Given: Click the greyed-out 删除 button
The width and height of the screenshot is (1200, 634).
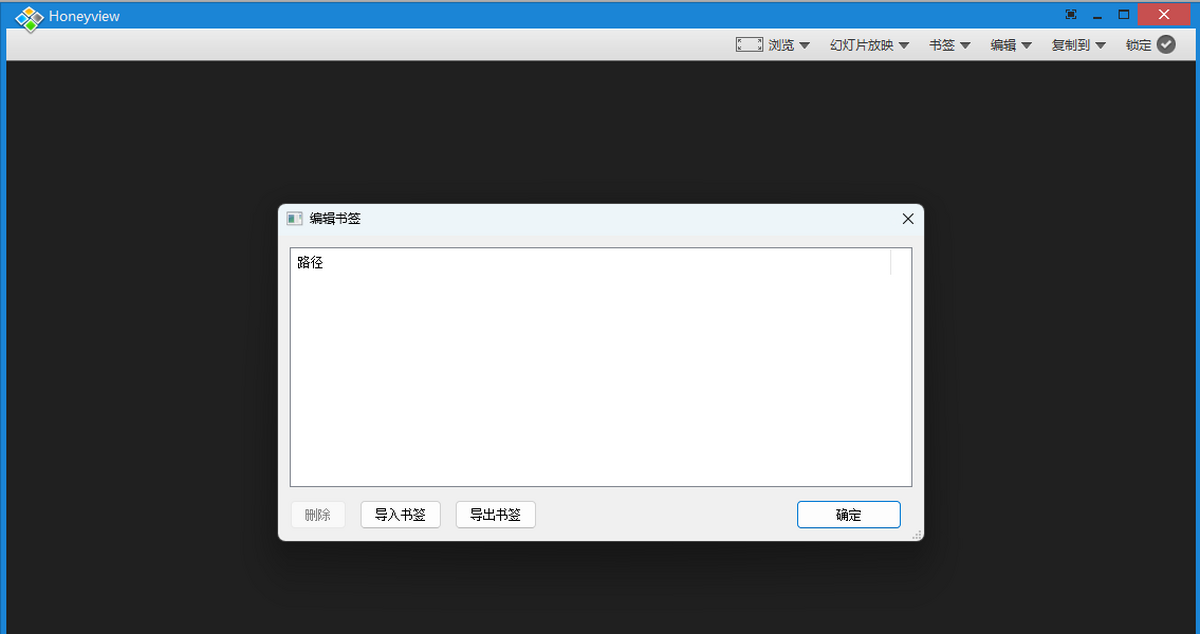Looking at the screenshot, I should [x=318, y=515].
